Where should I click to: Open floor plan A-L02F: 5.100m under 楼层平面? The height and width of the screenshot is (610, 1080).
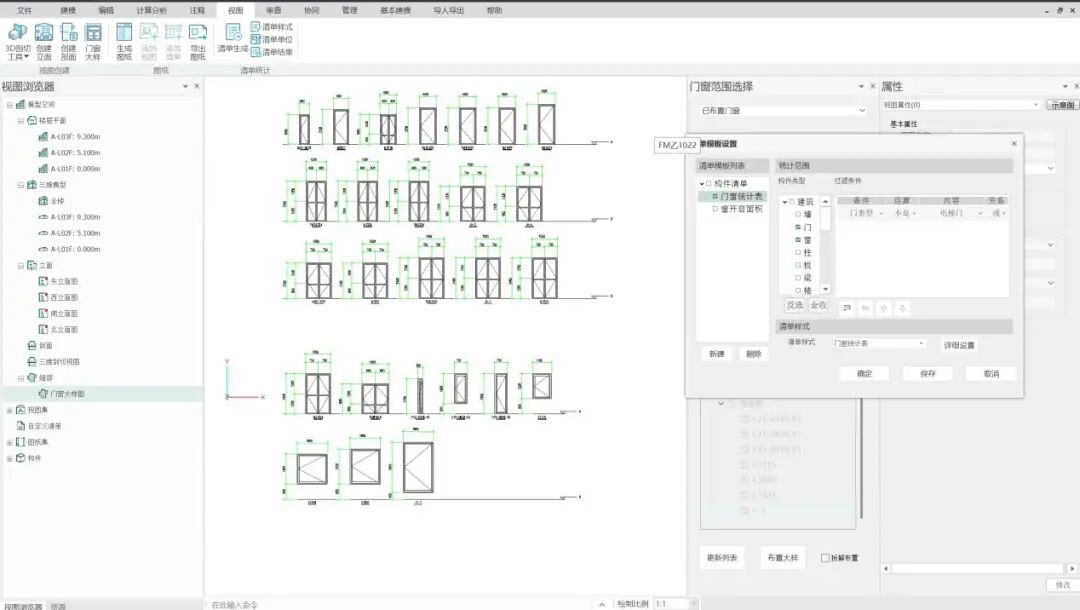click(70, 153)
